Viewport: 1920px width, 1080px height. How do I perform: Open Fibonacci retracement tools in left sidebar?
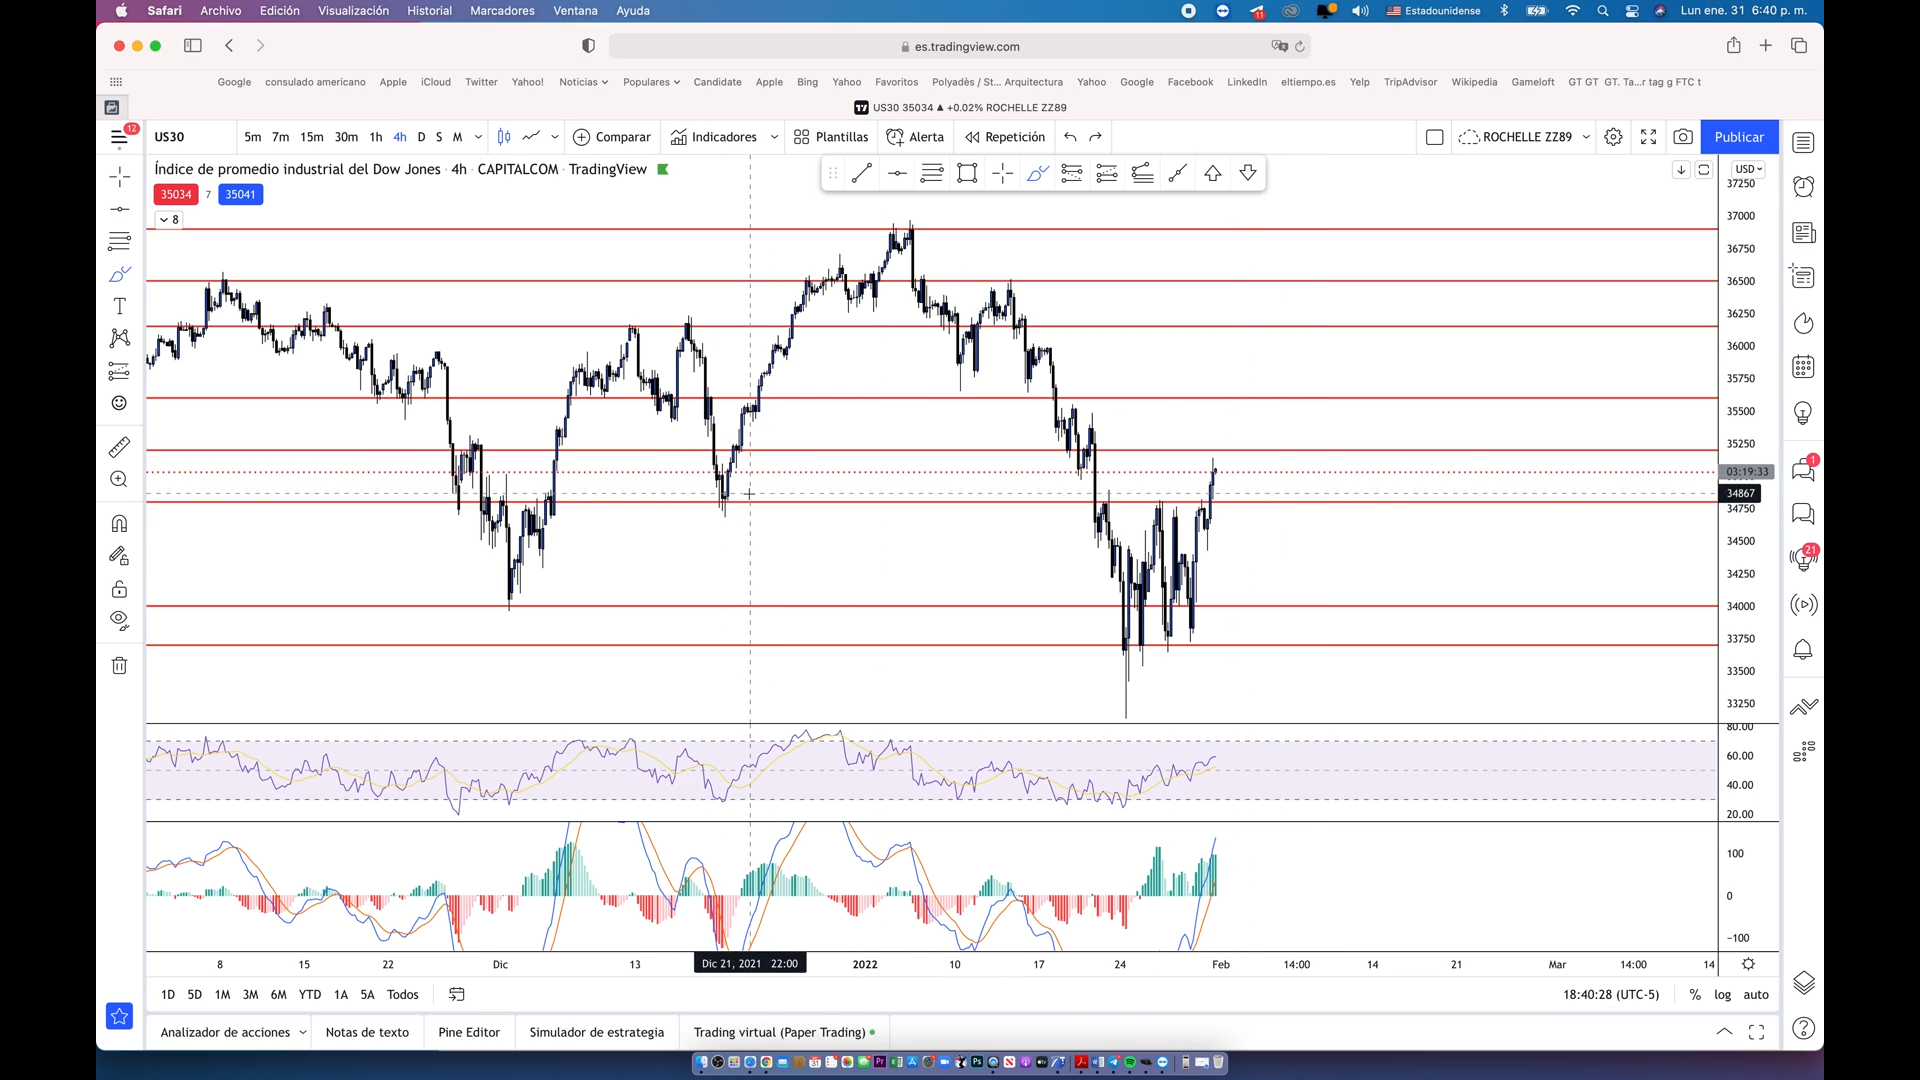(x=120, y=241)
